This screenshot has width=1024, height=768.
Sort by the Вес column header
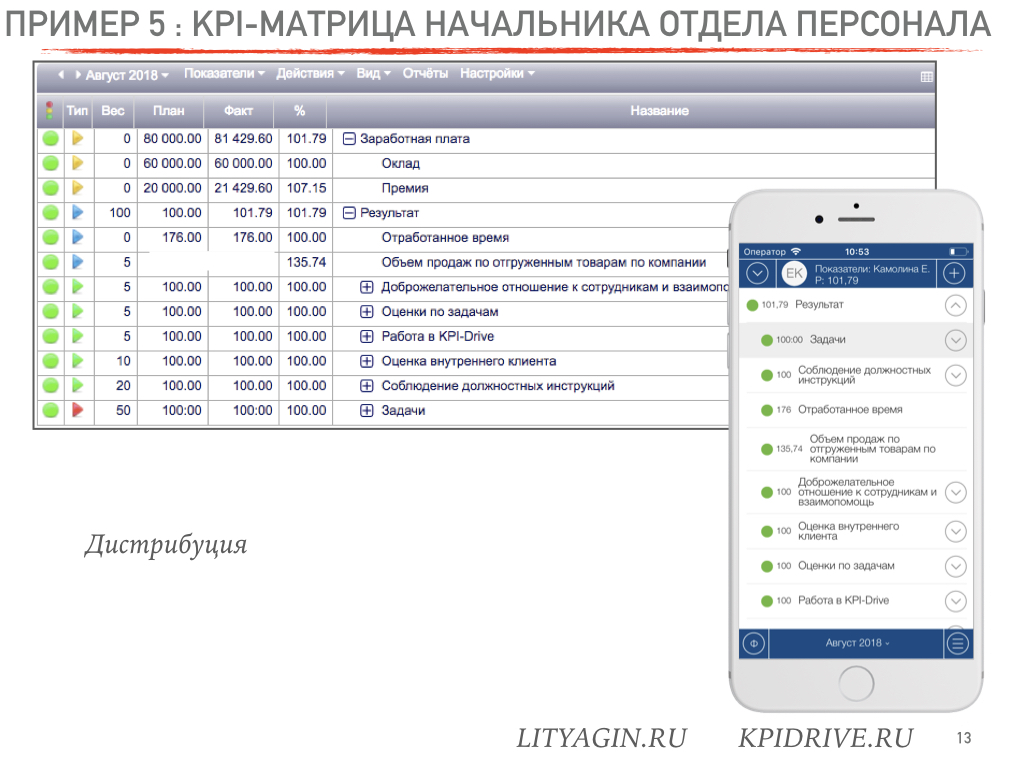(113, 111)
